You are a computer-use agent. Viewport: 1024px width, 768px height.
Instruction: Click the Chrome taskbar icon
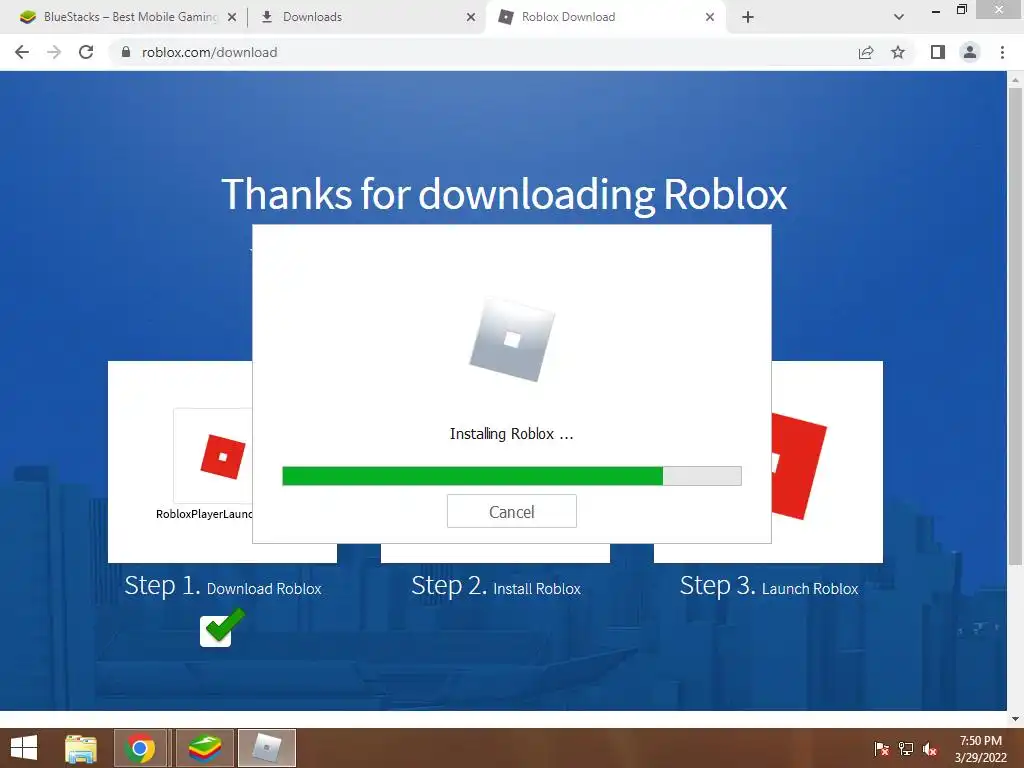[140, 748]
